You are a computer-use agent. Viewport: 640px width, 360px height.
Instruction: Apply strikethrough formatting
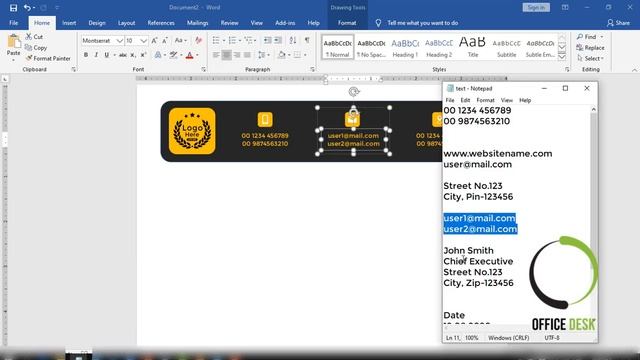coord(122,55)
